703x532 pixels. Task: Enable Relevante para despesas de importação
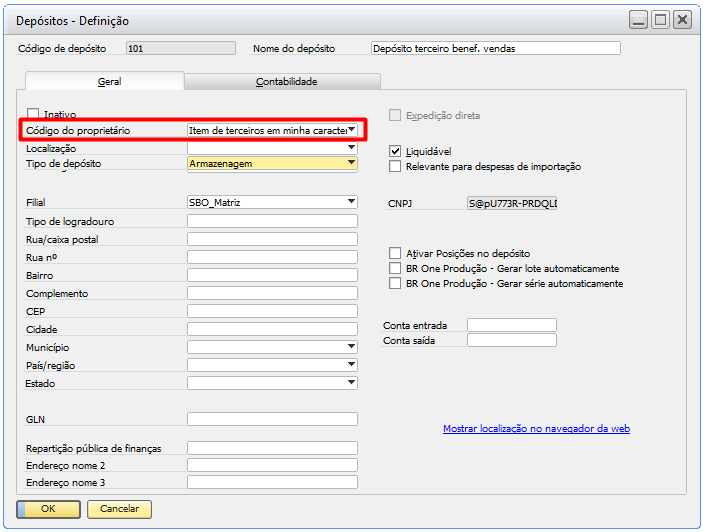395,167
